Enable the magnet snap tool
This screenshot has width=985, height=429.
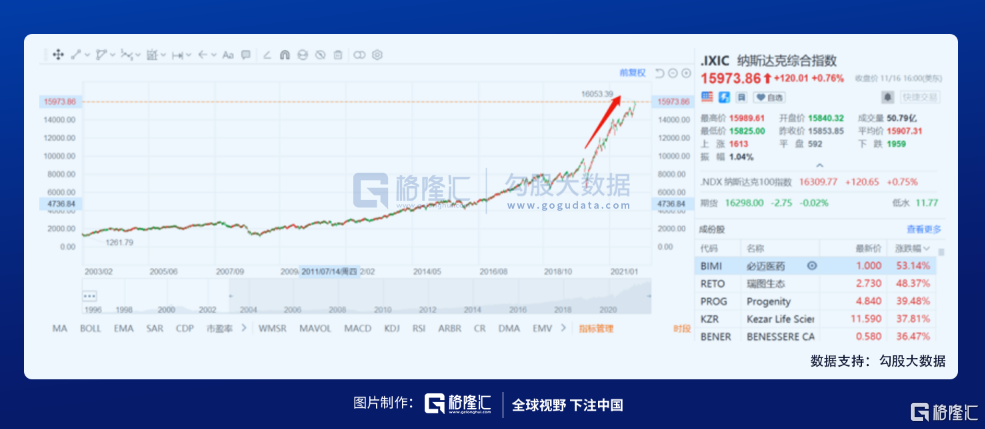coord(284,55)
